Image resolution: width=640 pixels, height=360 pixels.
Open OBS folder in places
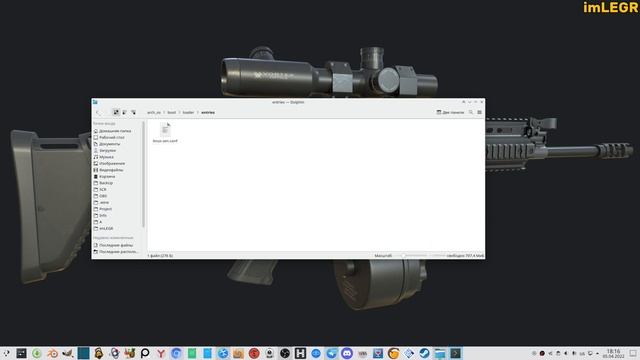pyautogui.click(x=100, y=196)
